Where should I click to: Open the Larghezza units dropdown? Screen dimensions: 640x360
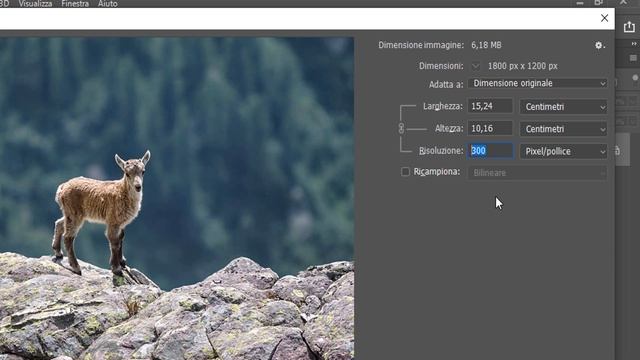pos(563,107)
